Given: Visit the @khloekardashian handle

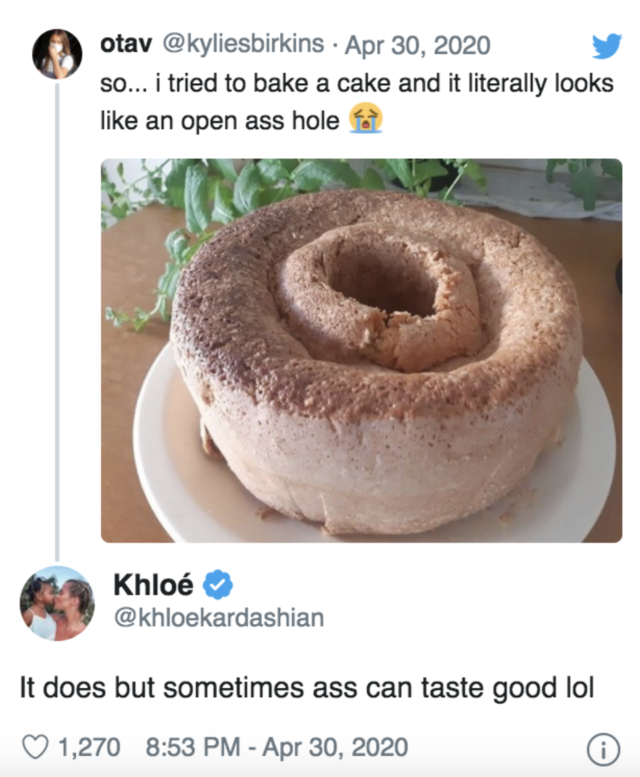Looking at the screenshot, I should pyautogui.click(x=217, y=618).
